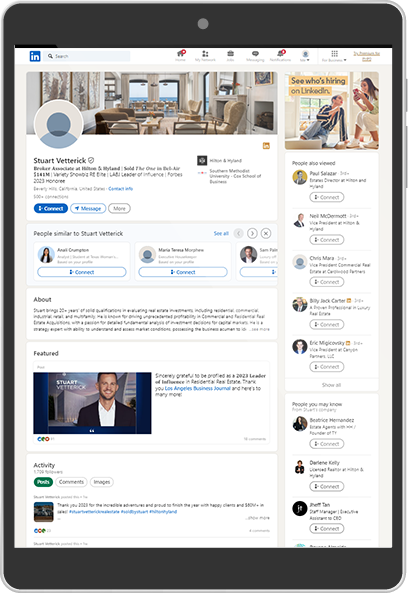
Task: Expand About section with see more
Action: tap(261, 329)
